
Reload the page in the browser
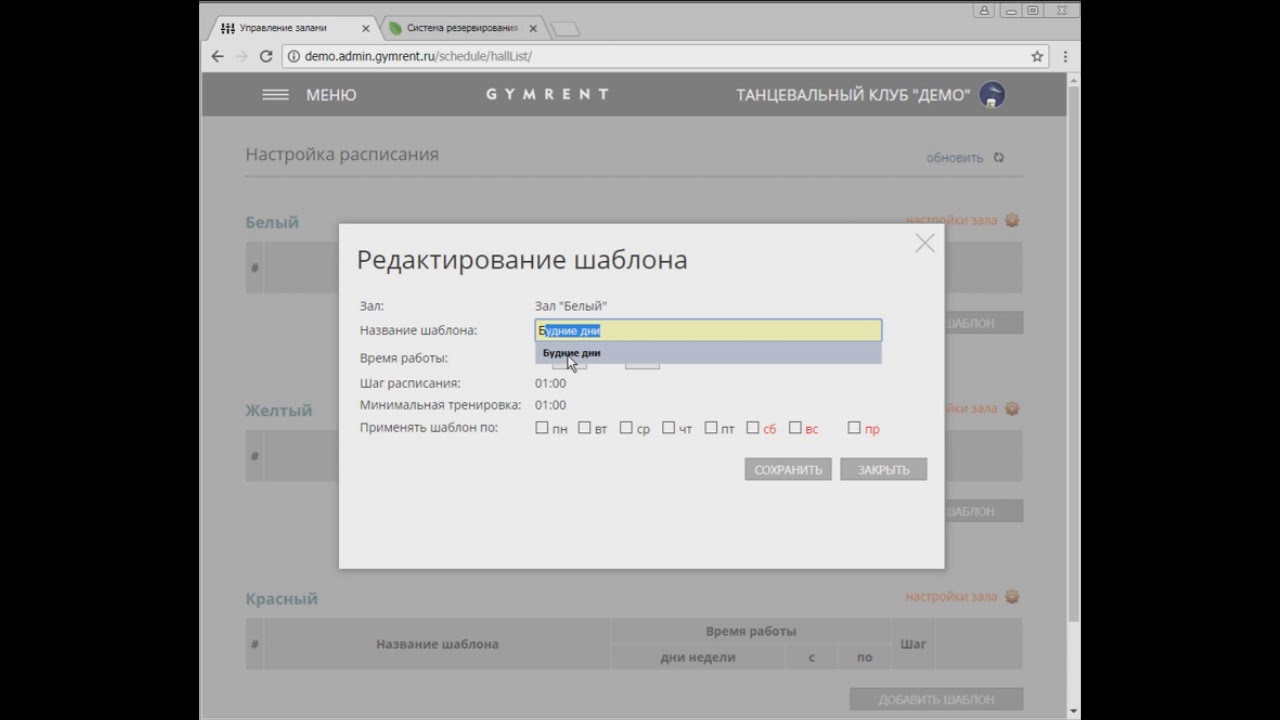click(266, 56)
